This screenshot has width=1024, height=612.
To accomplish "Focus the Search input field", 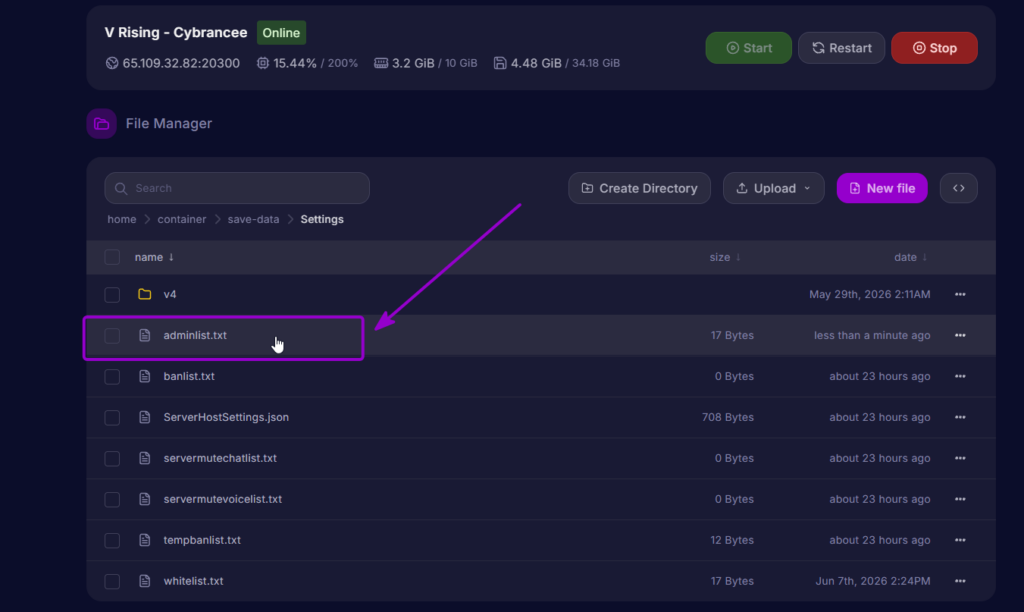I will 237,188.
